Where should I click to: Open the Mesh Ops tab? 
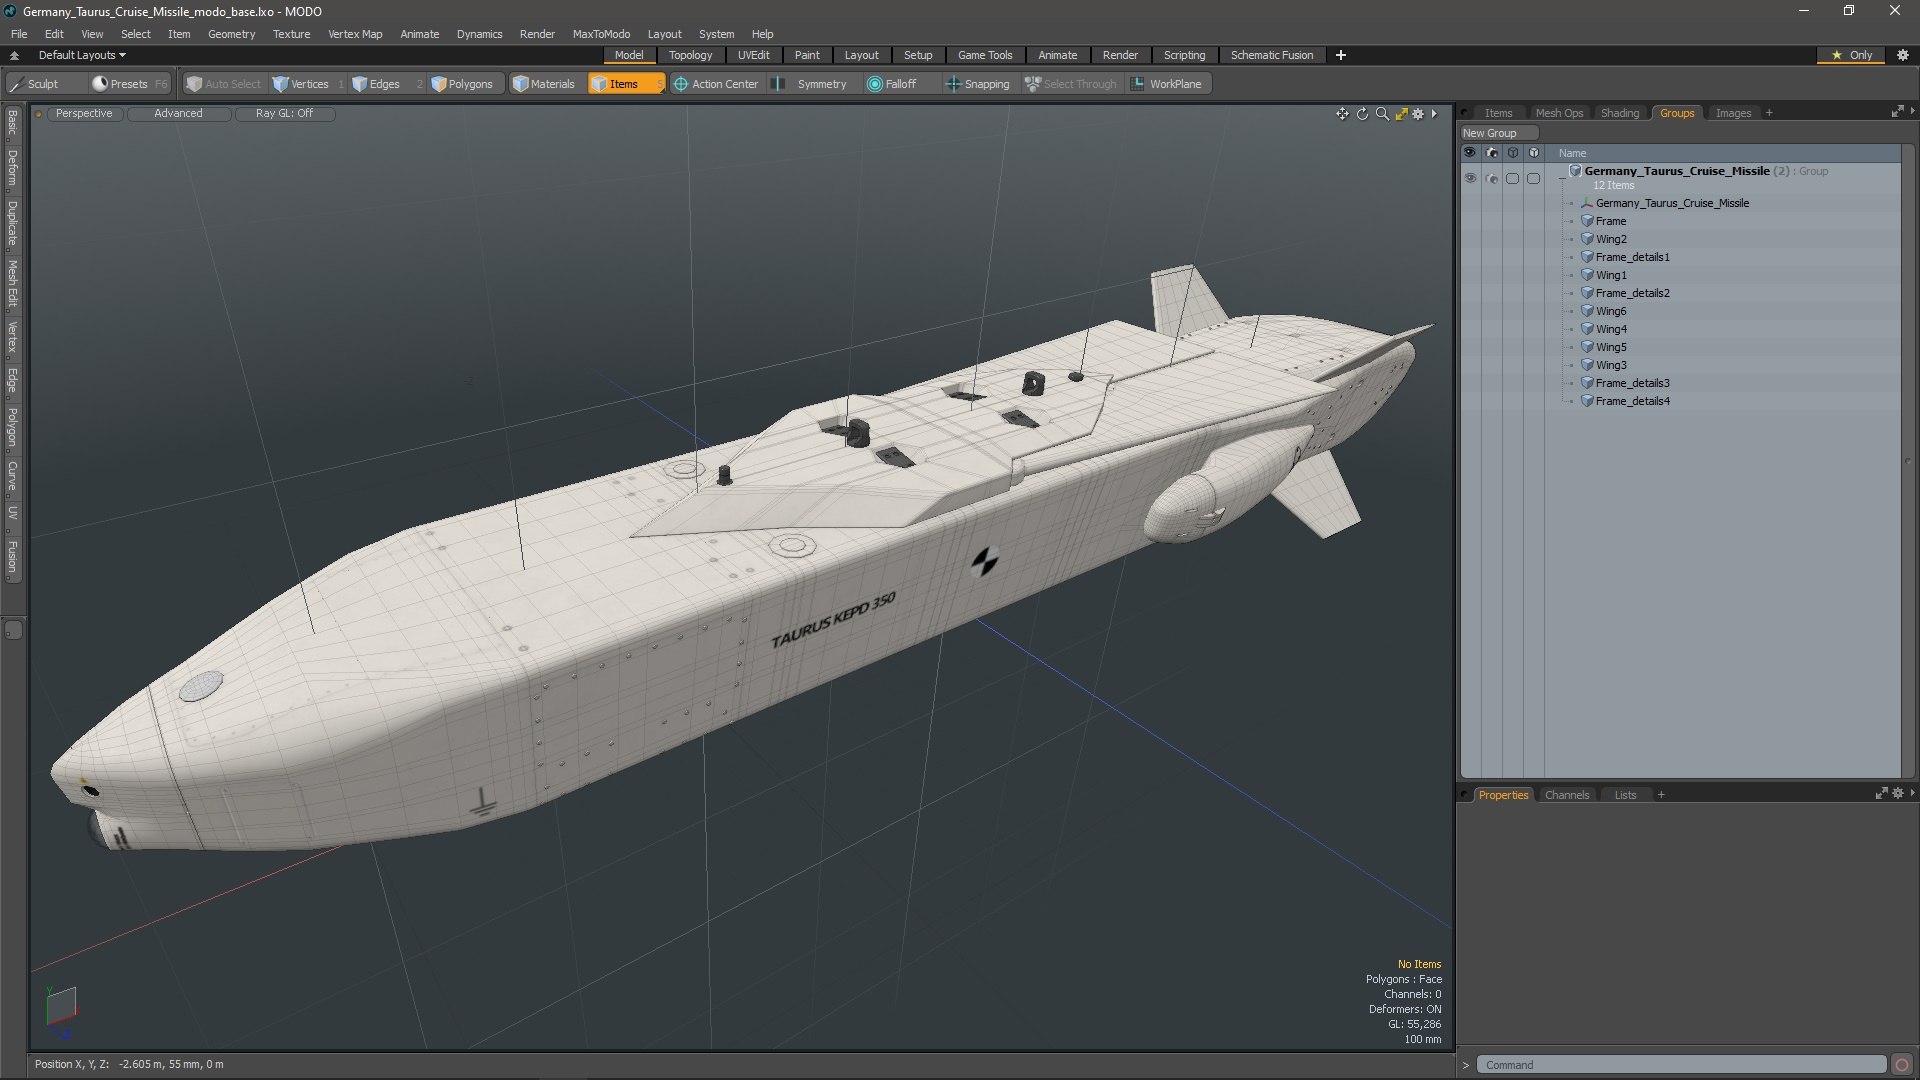click(1559, 113)
